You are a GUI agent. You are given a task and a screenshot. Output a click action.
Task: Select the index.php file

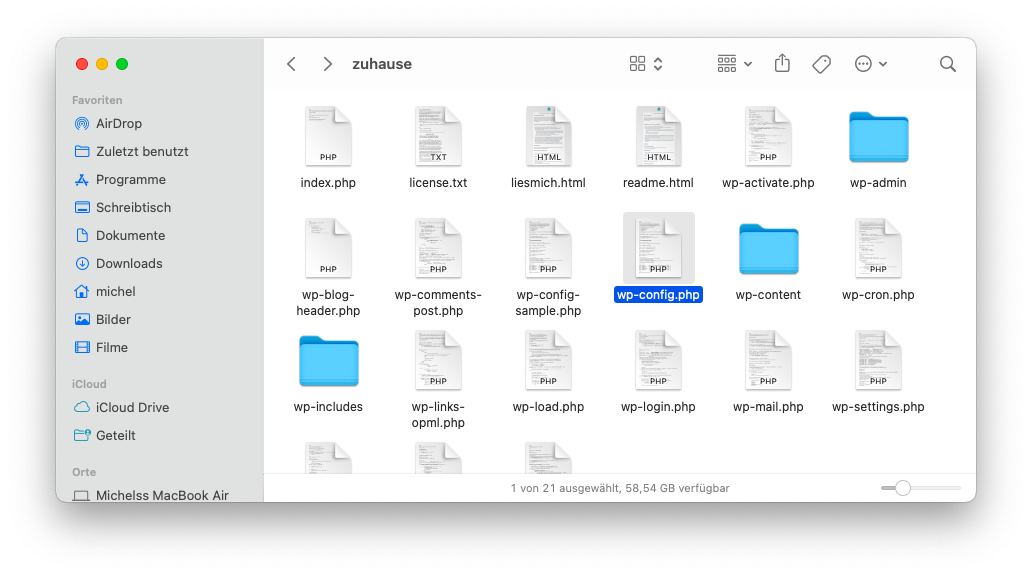click(328, 137)
